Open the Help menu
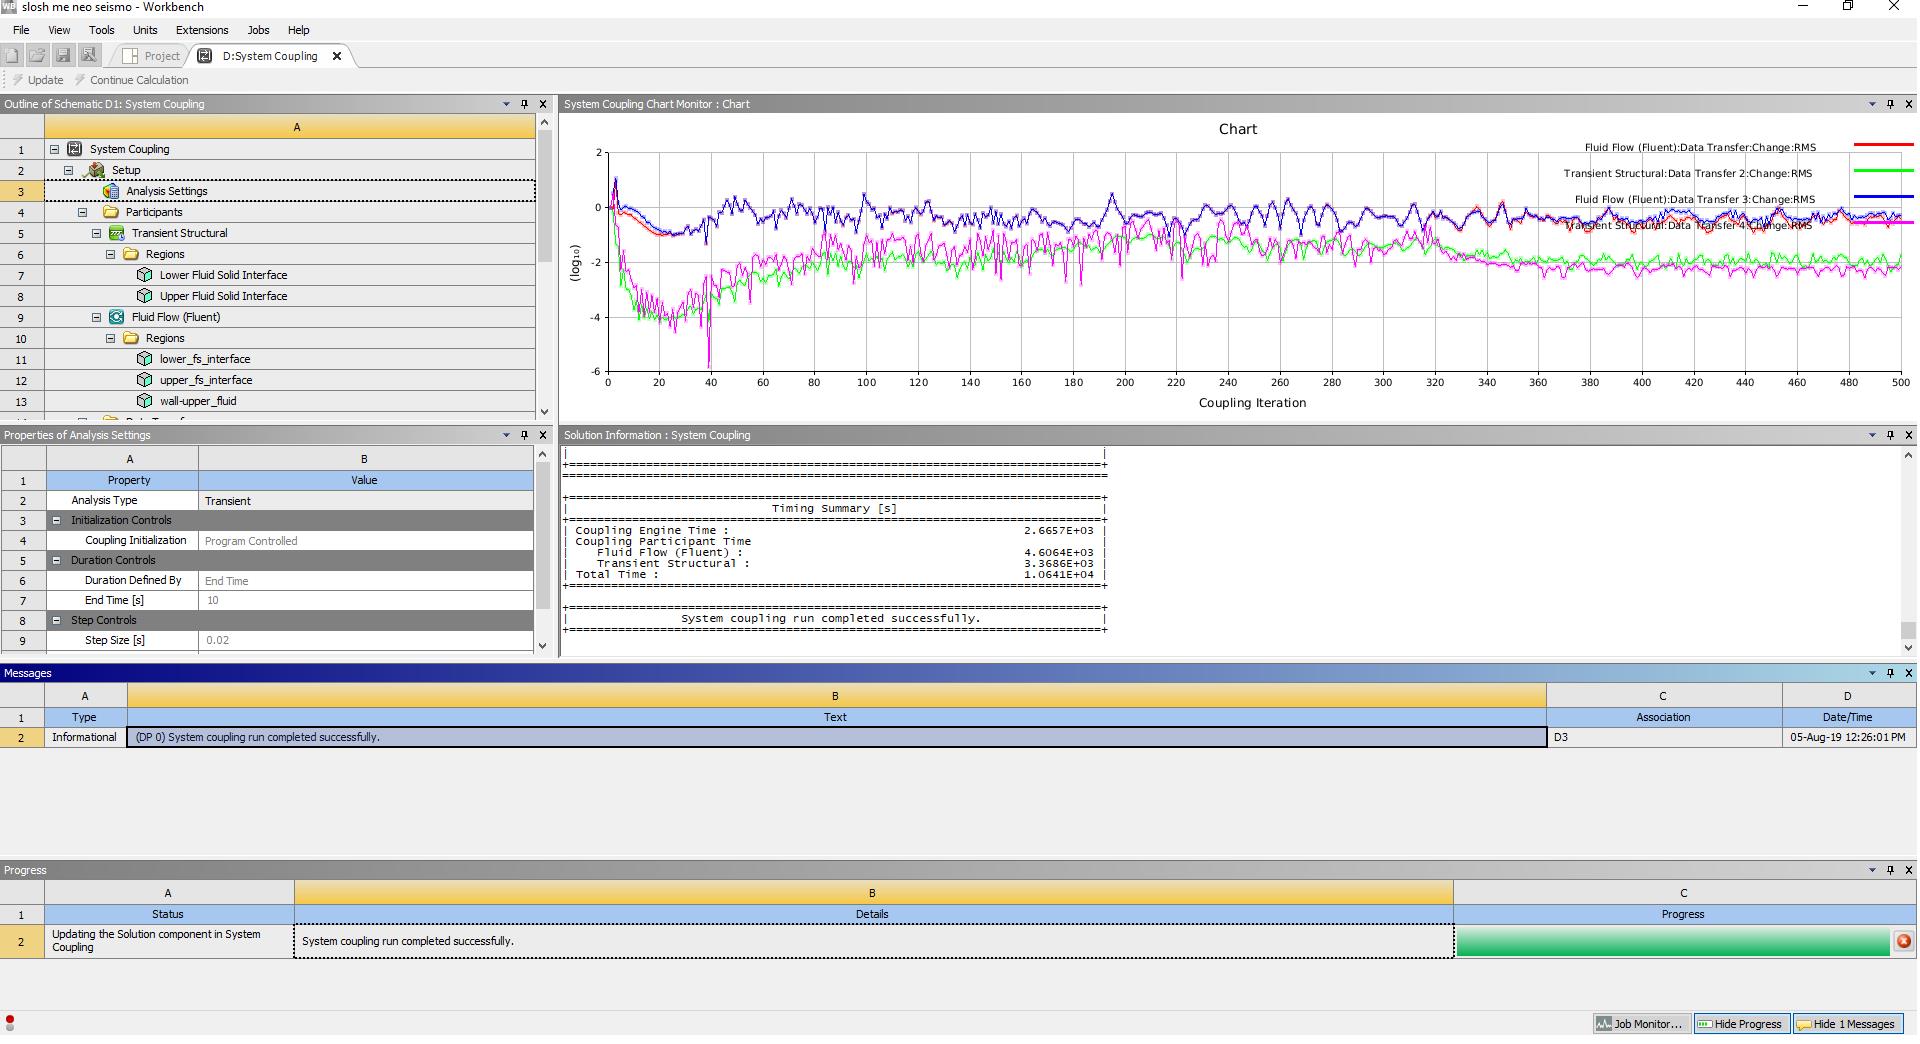The width and height of the screenshot is (1920, 1044). click(x=298, y=30)
